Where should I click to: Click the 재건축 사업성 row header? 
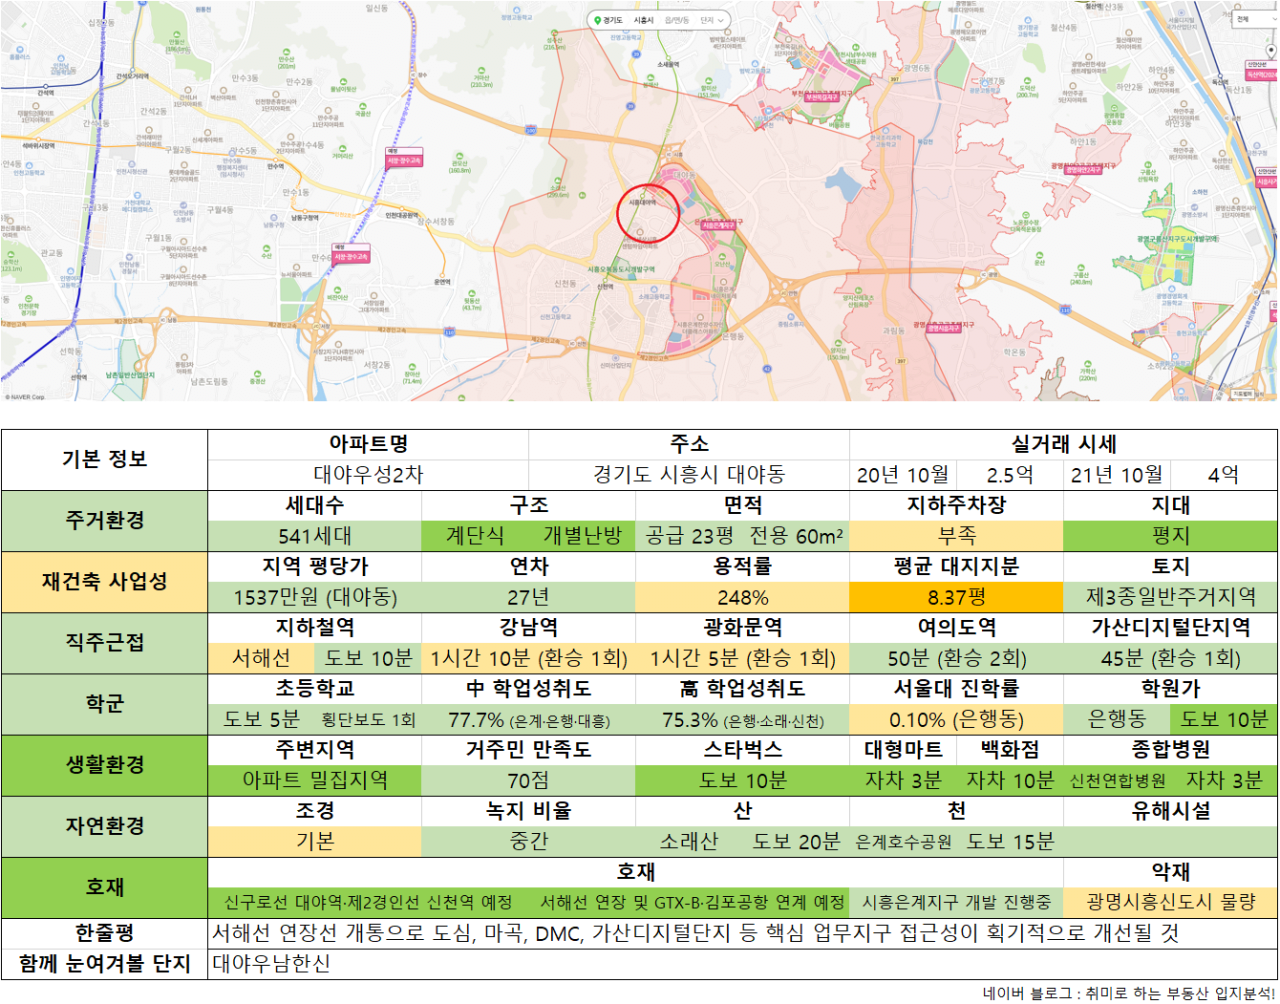[x=104, y=581]
